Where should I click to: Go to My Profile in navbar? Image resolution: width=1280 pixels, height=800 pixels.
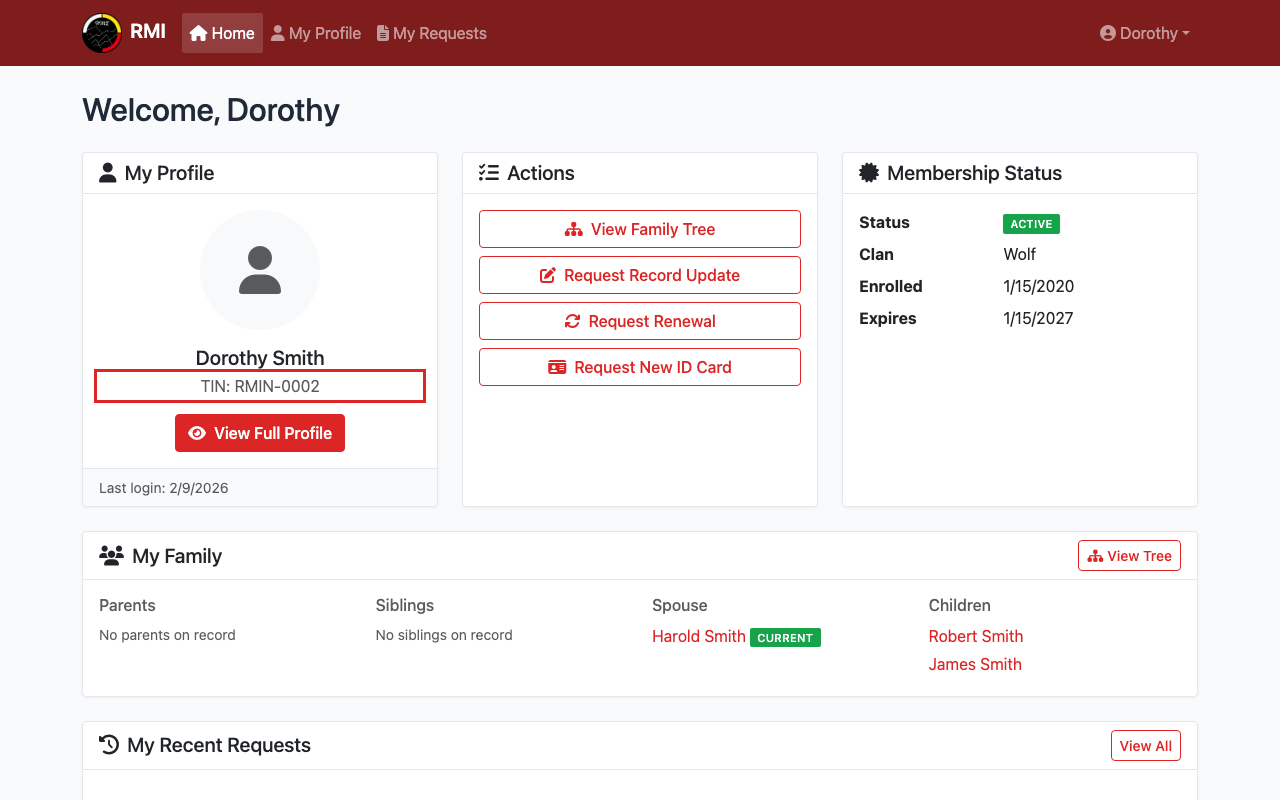pyautogui.click(x=316, y=33)
